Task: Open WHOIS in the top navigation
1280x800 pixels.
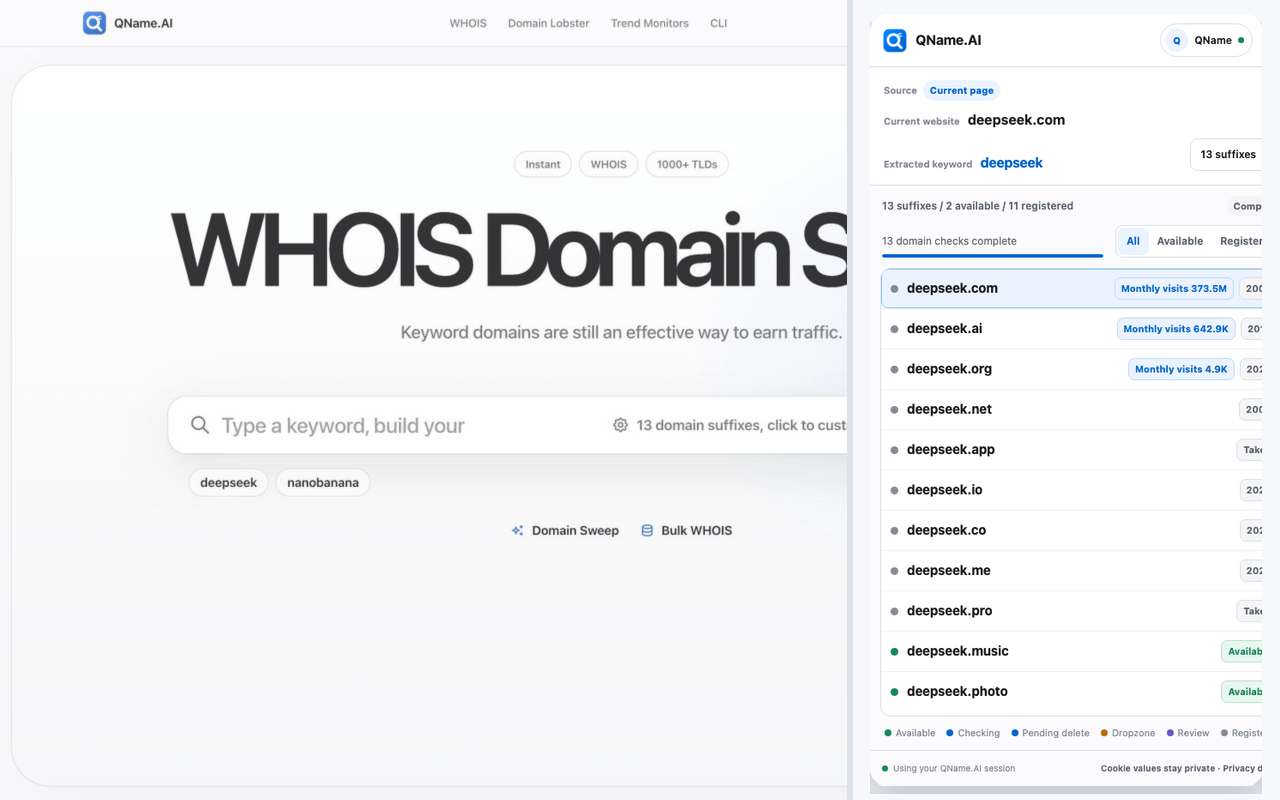Action: click(x=468, y=23)
